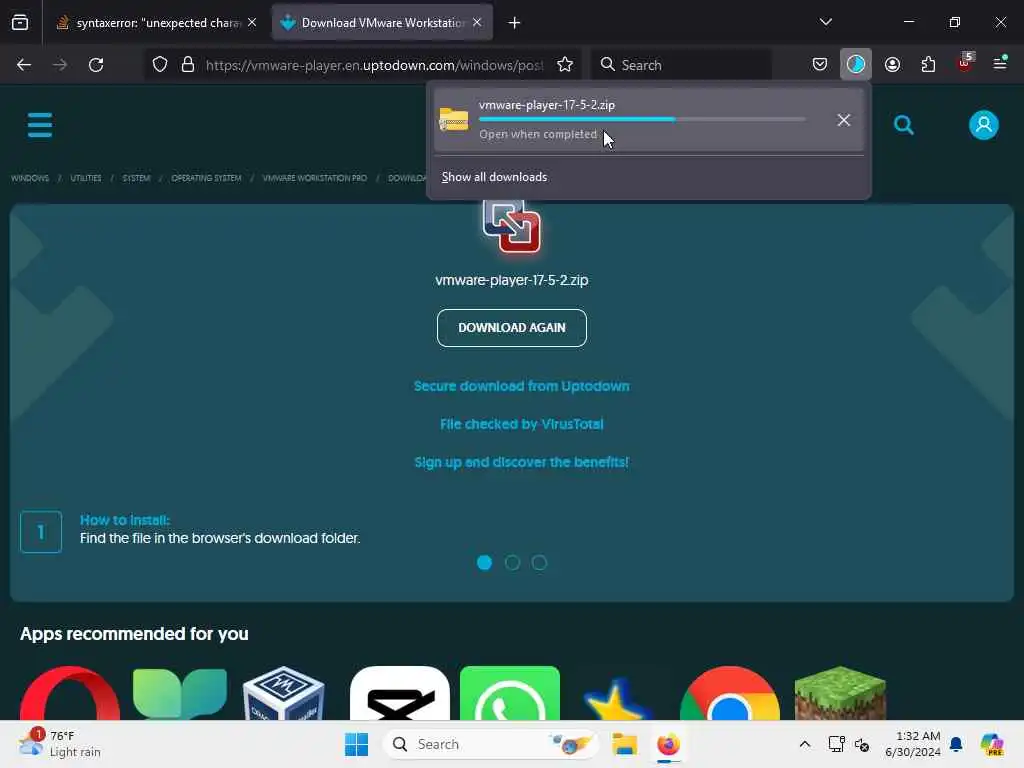Select the first install step dot
This screenshot has width=1024, height=768.
pyautogui.click(x=485, y=562)
